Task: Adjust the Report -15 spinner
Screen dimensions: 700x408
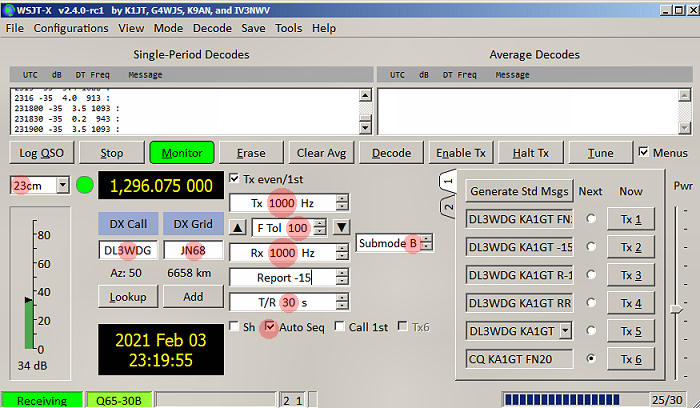Action: [x=342, y=278]
